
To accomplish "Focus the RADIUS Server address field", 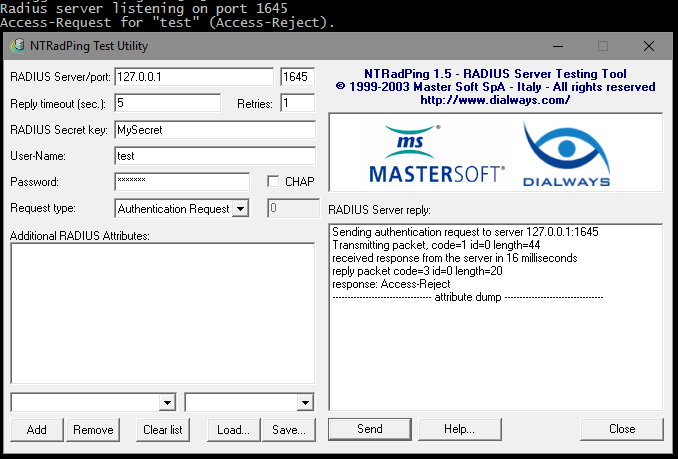I will tap(193, 77).
